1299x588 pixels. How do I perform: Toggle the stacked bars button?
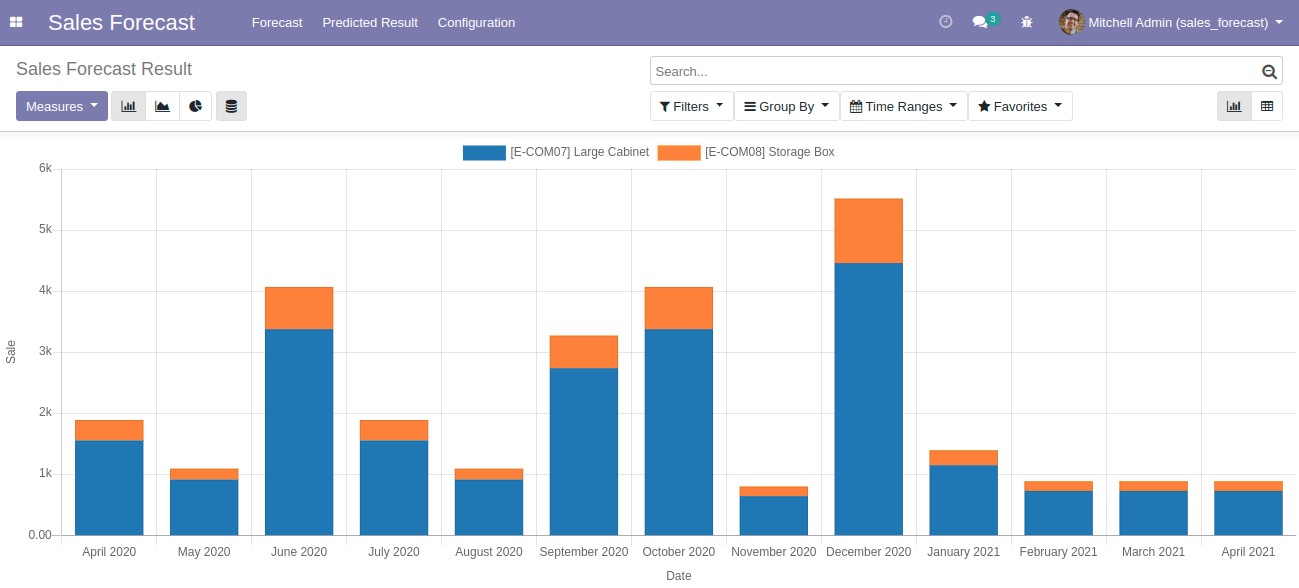point(231,106)
